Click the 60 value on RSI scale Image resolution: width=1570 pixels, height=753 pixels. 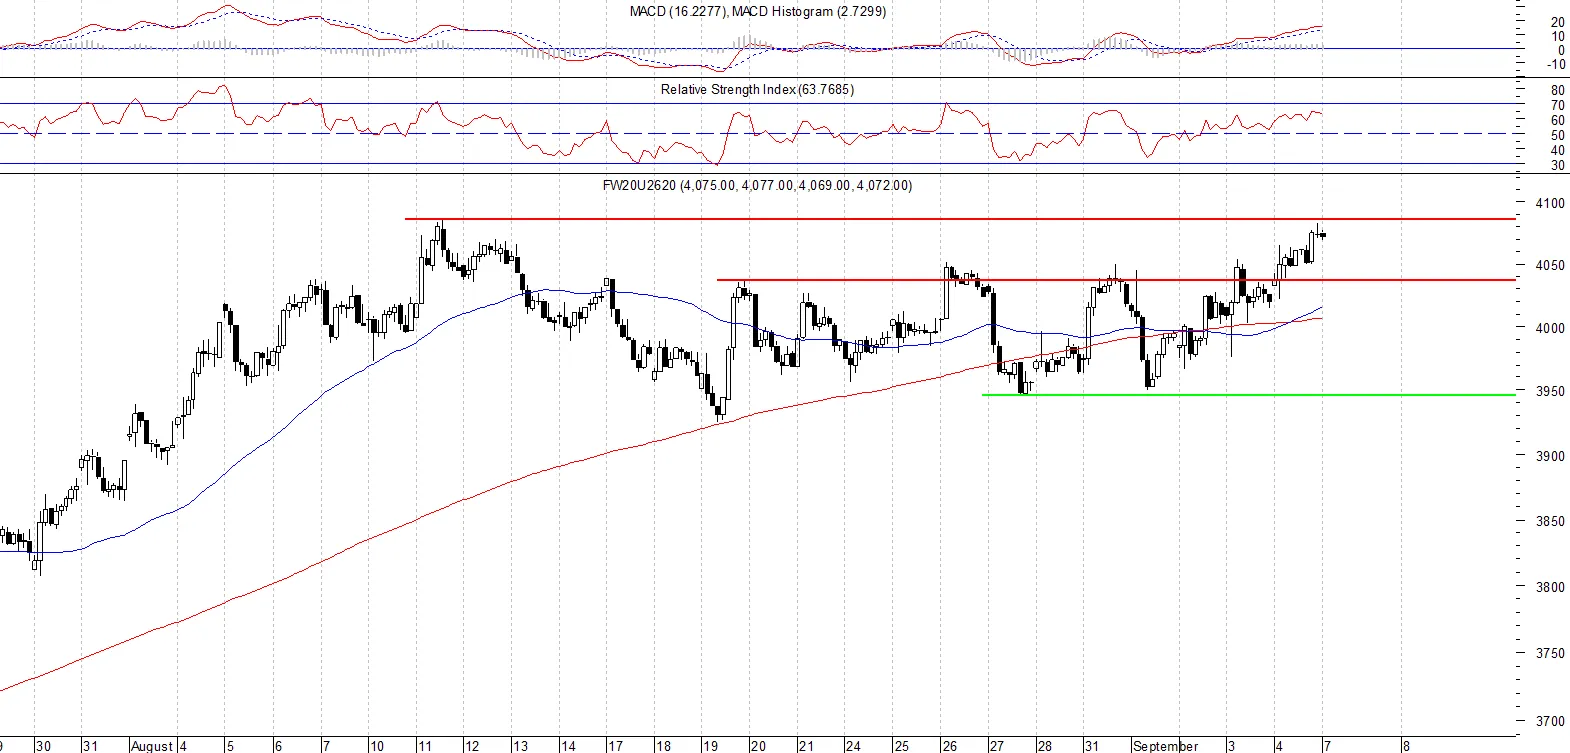coord(1558,120)
